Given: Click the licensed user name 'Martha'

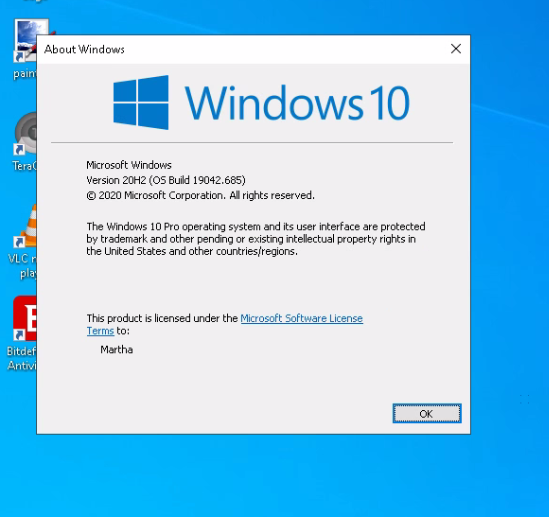Looking at the screenshot, I should (116, 350).
